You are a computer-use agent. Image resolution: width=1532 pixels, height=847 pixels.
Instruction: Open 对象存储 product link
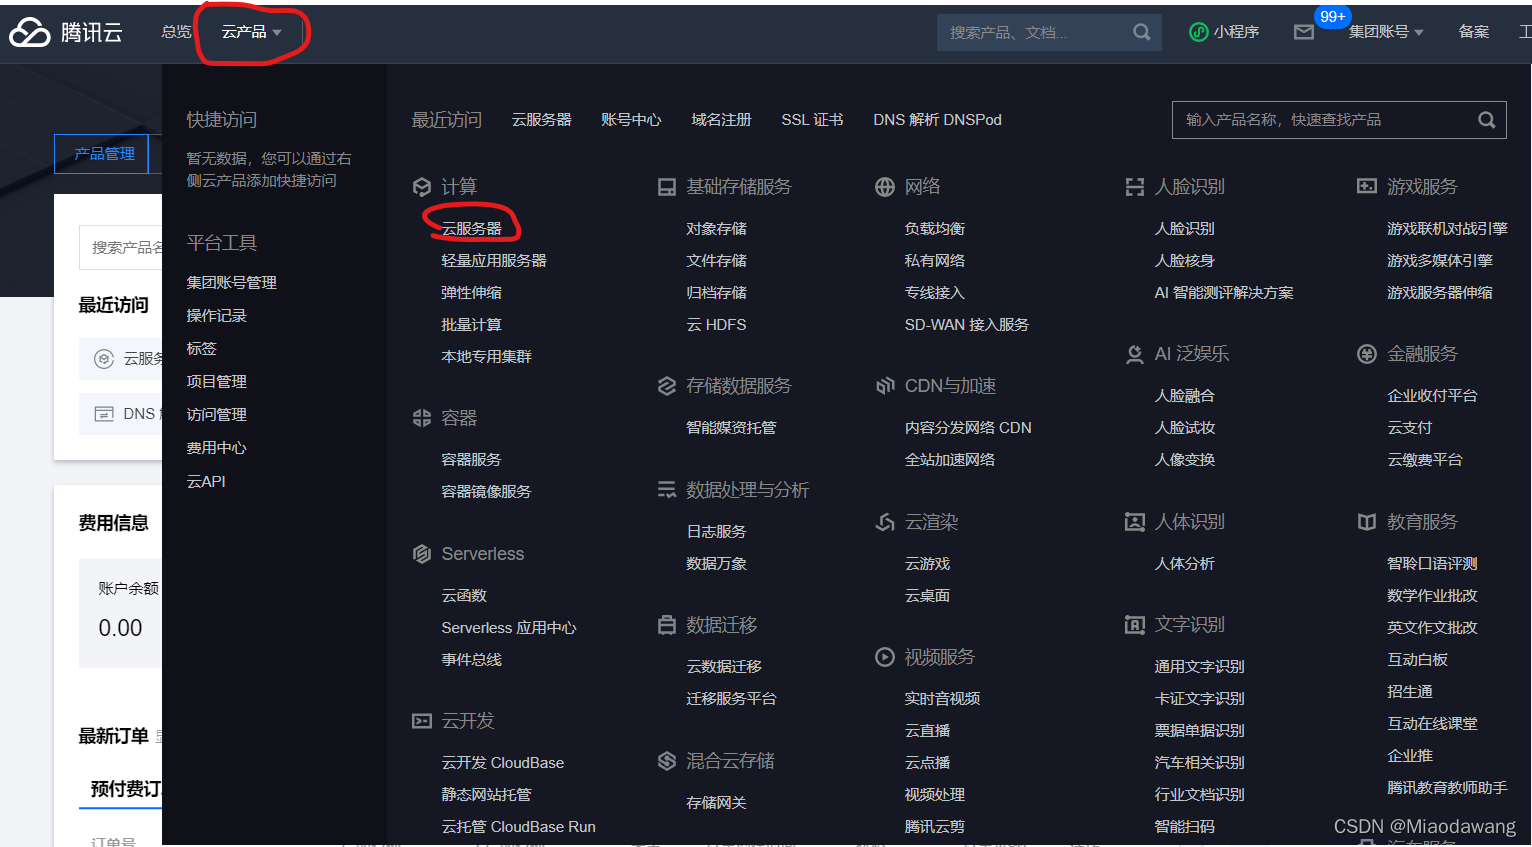[x=717, y=229]
